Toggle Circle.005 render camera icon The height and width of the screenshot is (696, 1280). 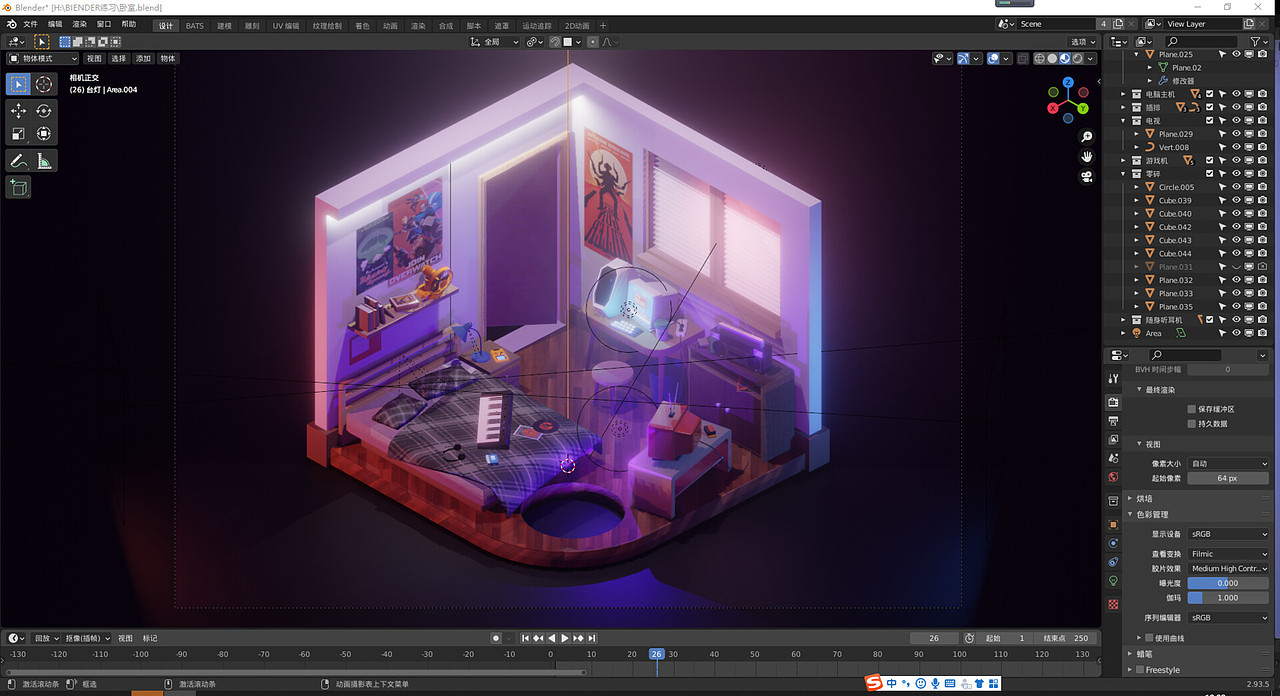click(x=1262, y=187)
